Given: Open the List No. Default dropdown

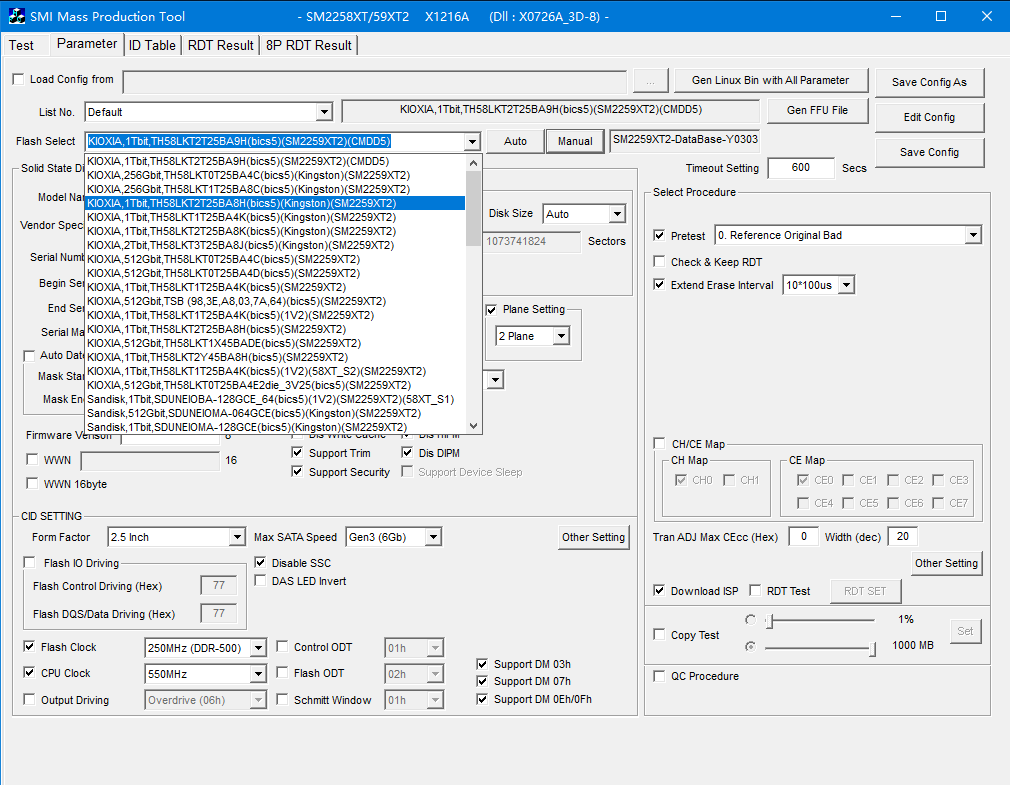Looking at the screenshot, I should [323, 112].
